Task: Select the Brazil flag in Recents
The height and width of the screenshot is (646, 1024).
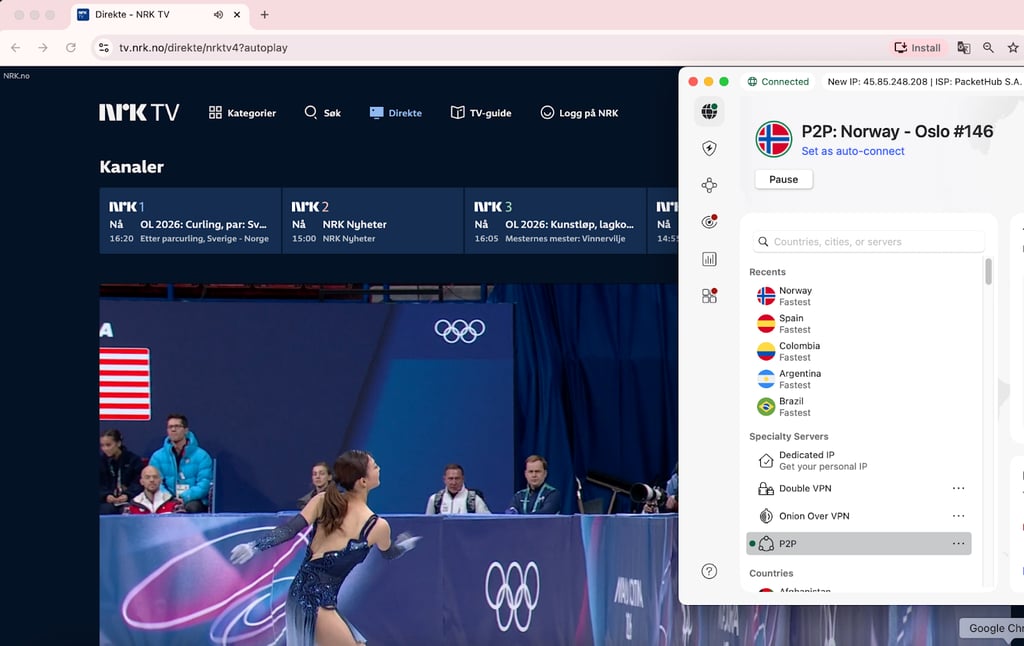Action: coord(766,406)
